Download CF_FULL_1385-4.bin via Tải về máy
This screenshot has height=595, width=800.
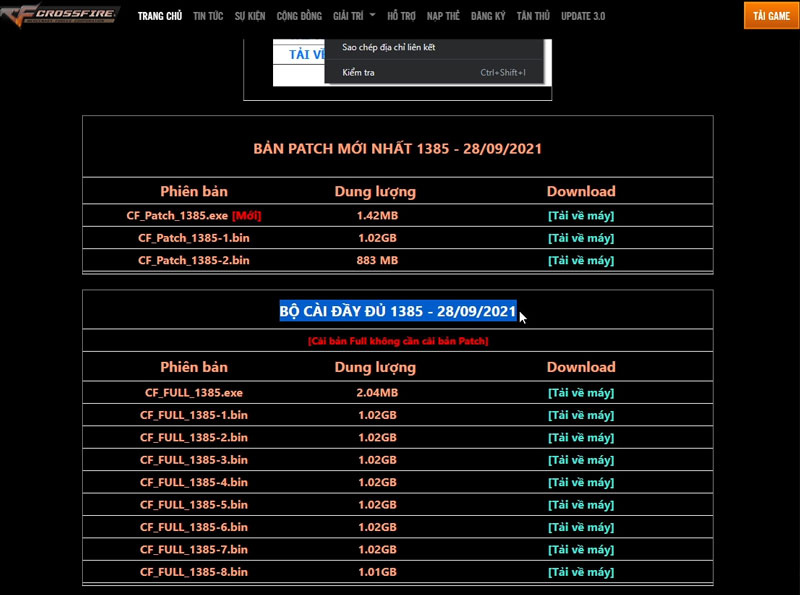(580, 482)
